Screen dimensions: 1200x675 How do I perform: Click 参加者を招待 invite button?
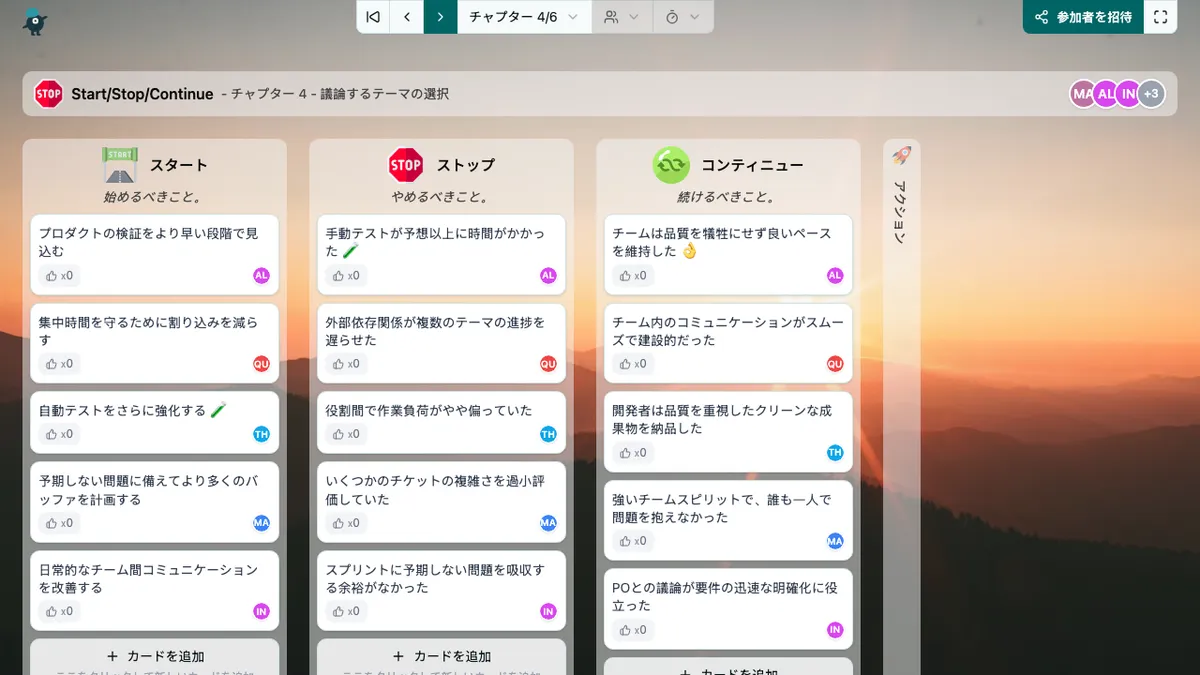1083,17
